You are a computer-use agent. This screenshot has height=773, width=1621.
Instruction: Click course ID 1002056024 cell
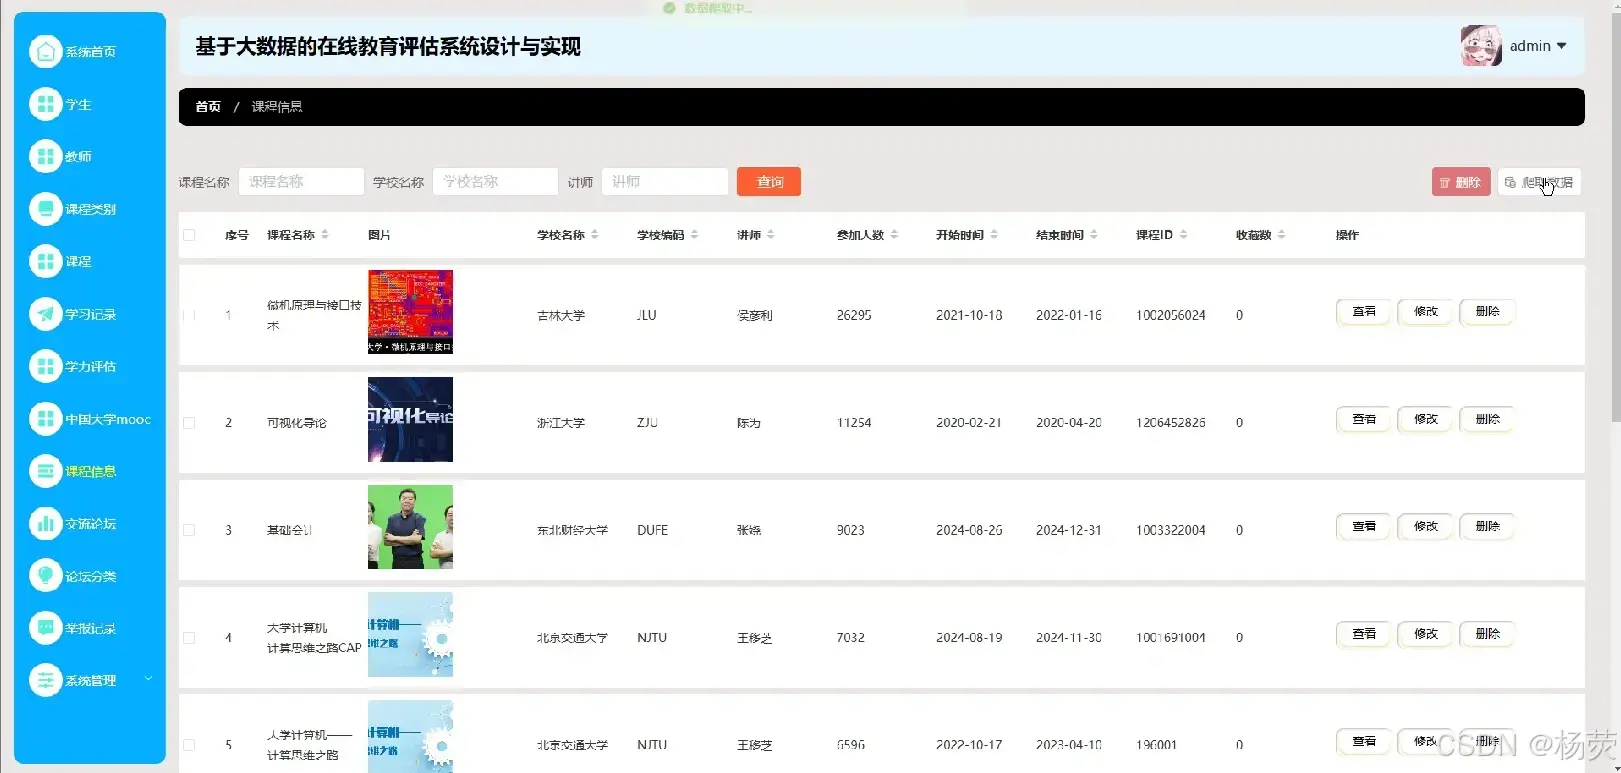[1170, 315]
